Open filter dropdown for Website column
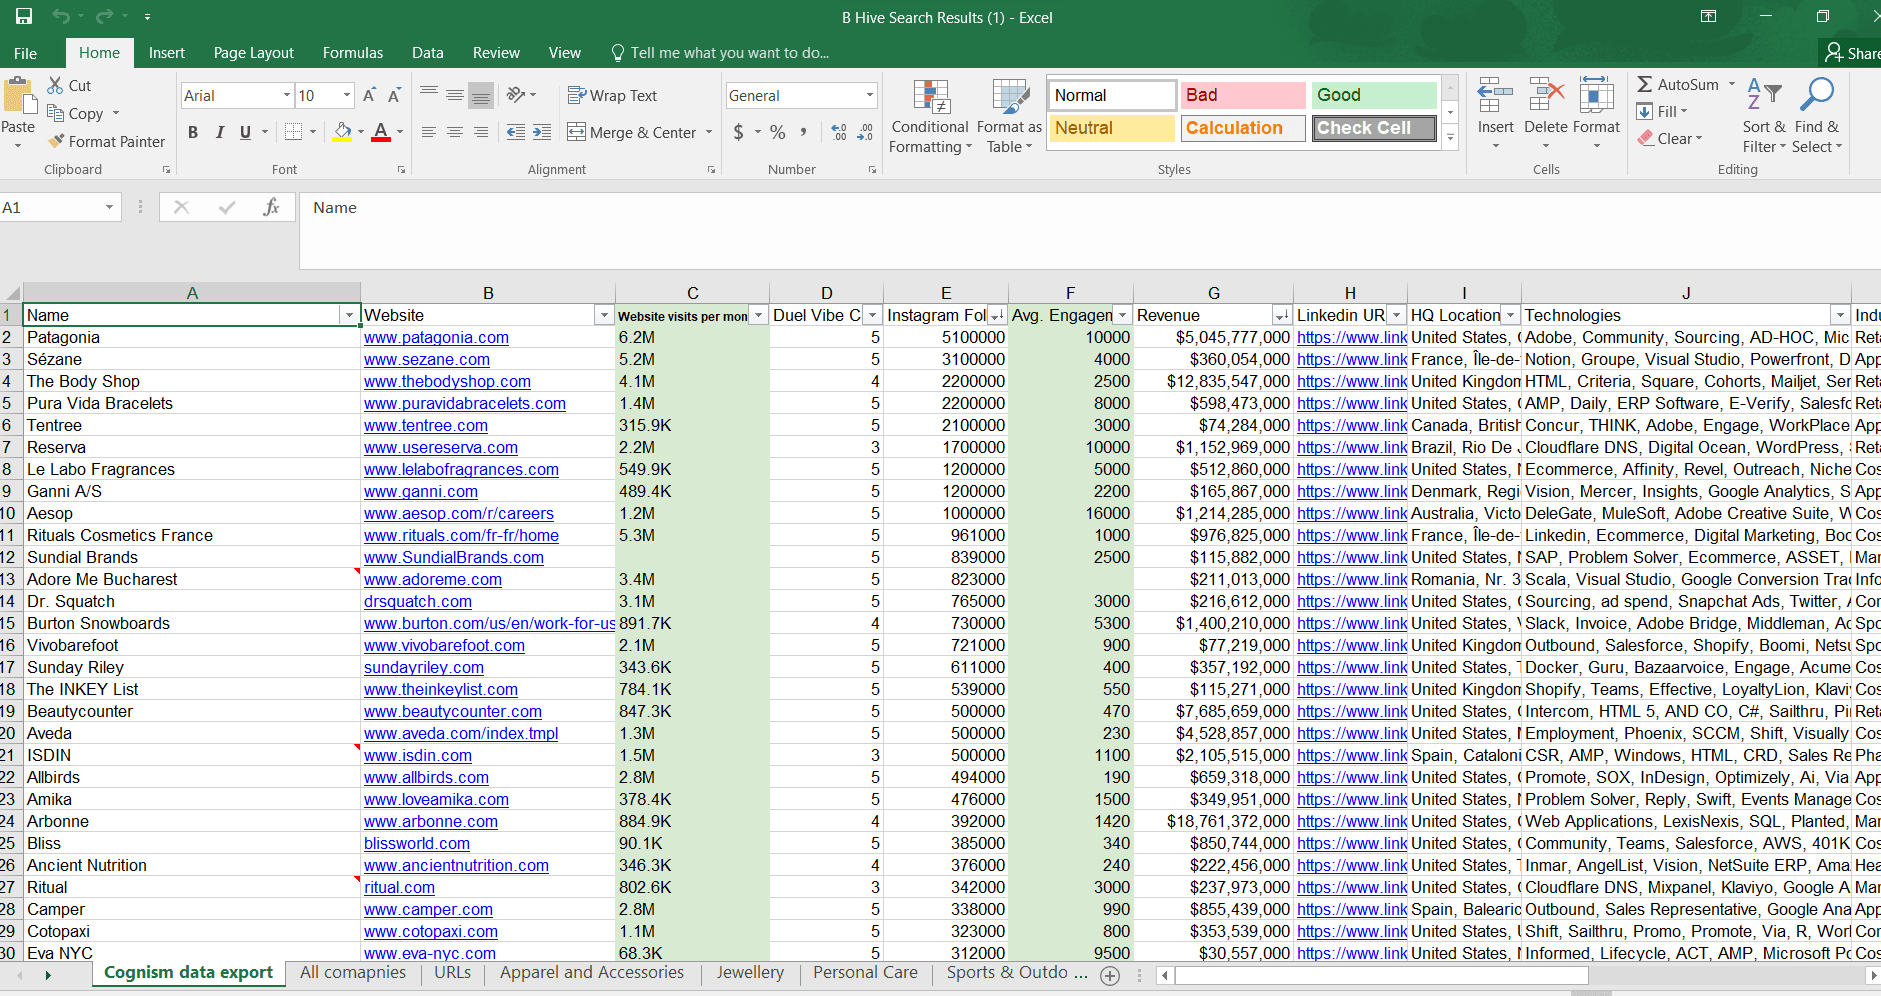This screenshot has width=1881, height=996. click(x=604, y=315)
